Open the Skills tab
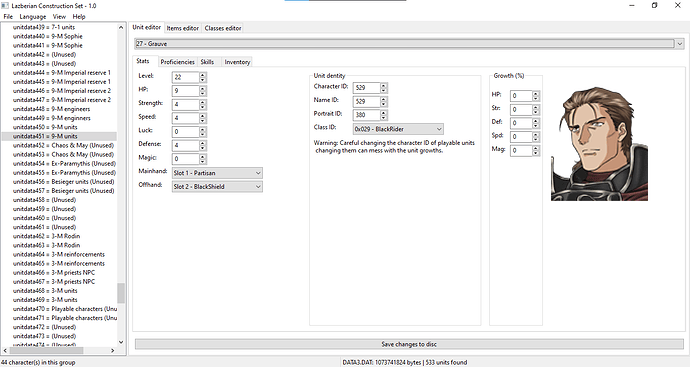Viewport: 690px width, 367px height. [207, 62]
